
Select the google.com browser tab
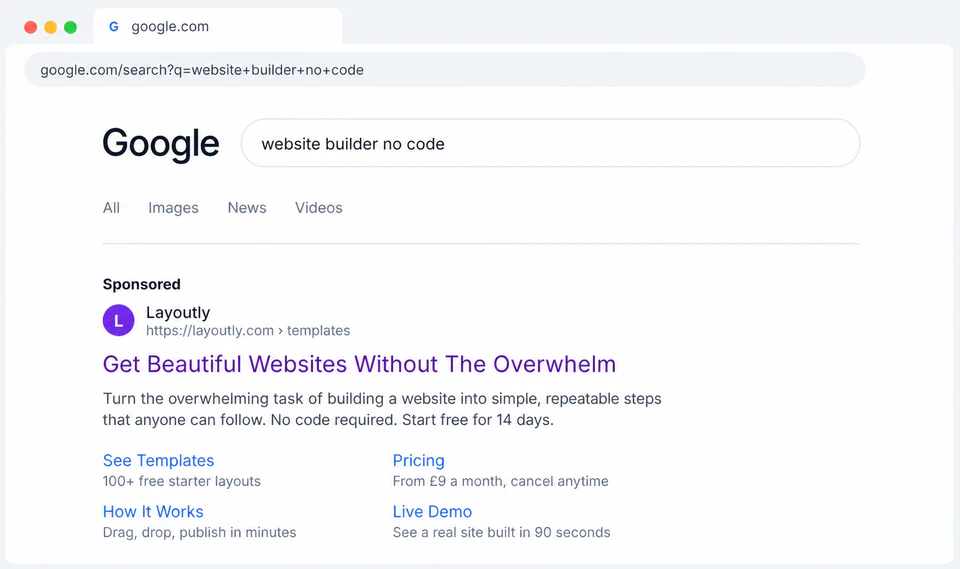218,26
